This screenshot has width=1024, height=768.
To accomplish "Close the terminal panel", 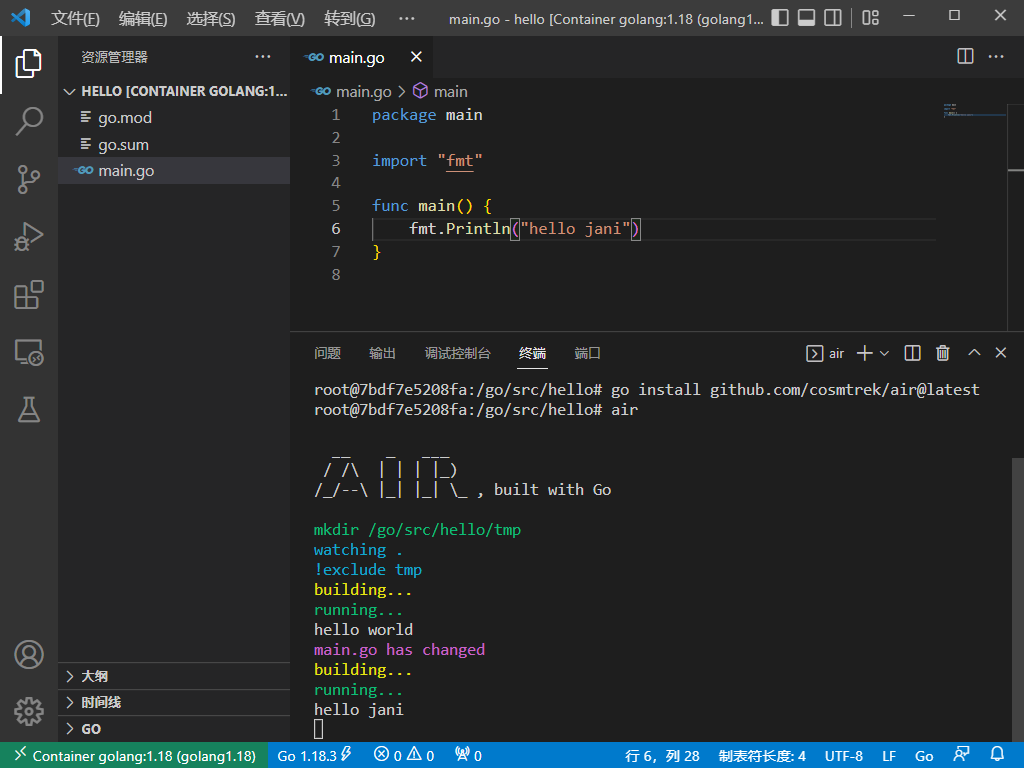I will [x=1000, y=353].
